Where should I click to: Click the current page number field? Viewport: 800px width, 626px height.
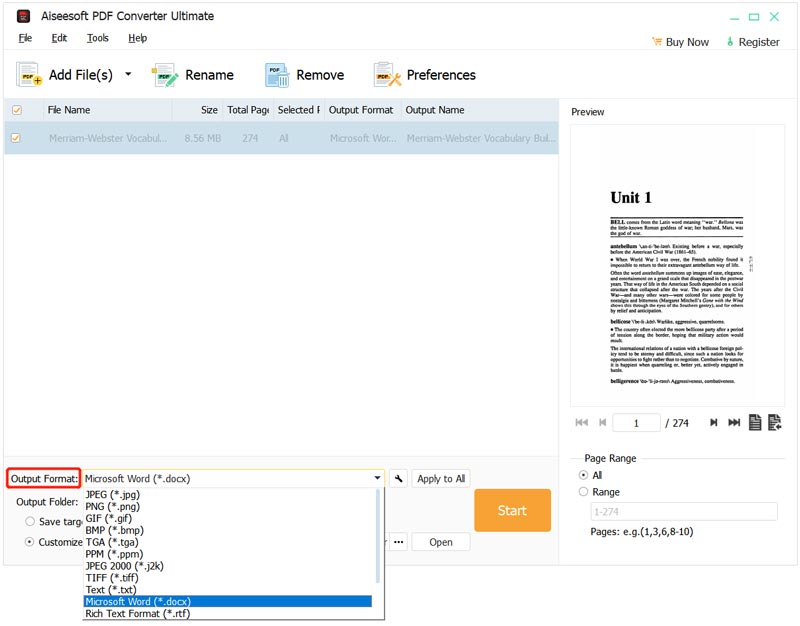coord(634,423)
